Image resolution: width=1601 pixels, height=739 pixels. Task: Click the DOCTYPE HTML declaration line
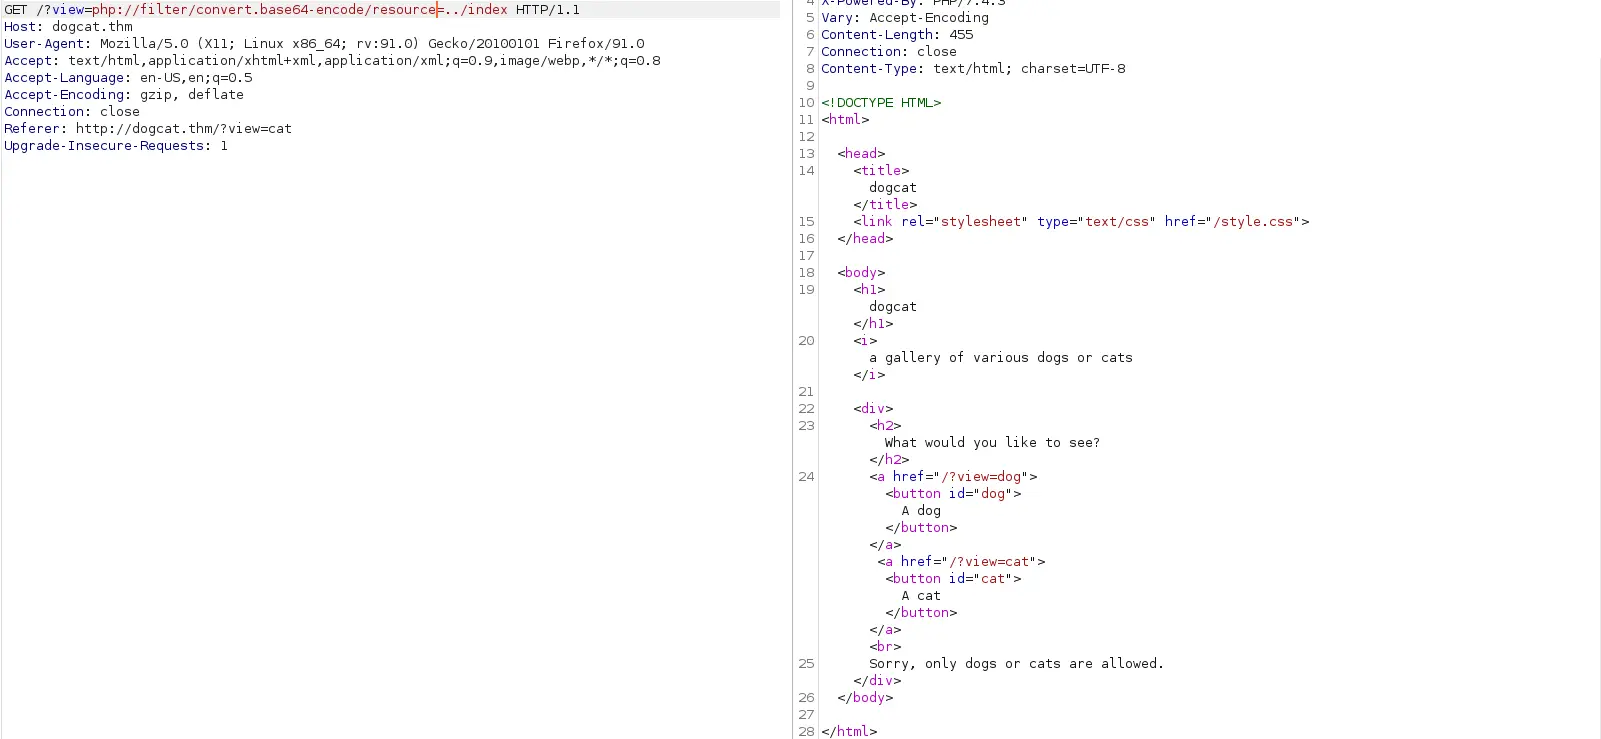[x=881, y=103]
